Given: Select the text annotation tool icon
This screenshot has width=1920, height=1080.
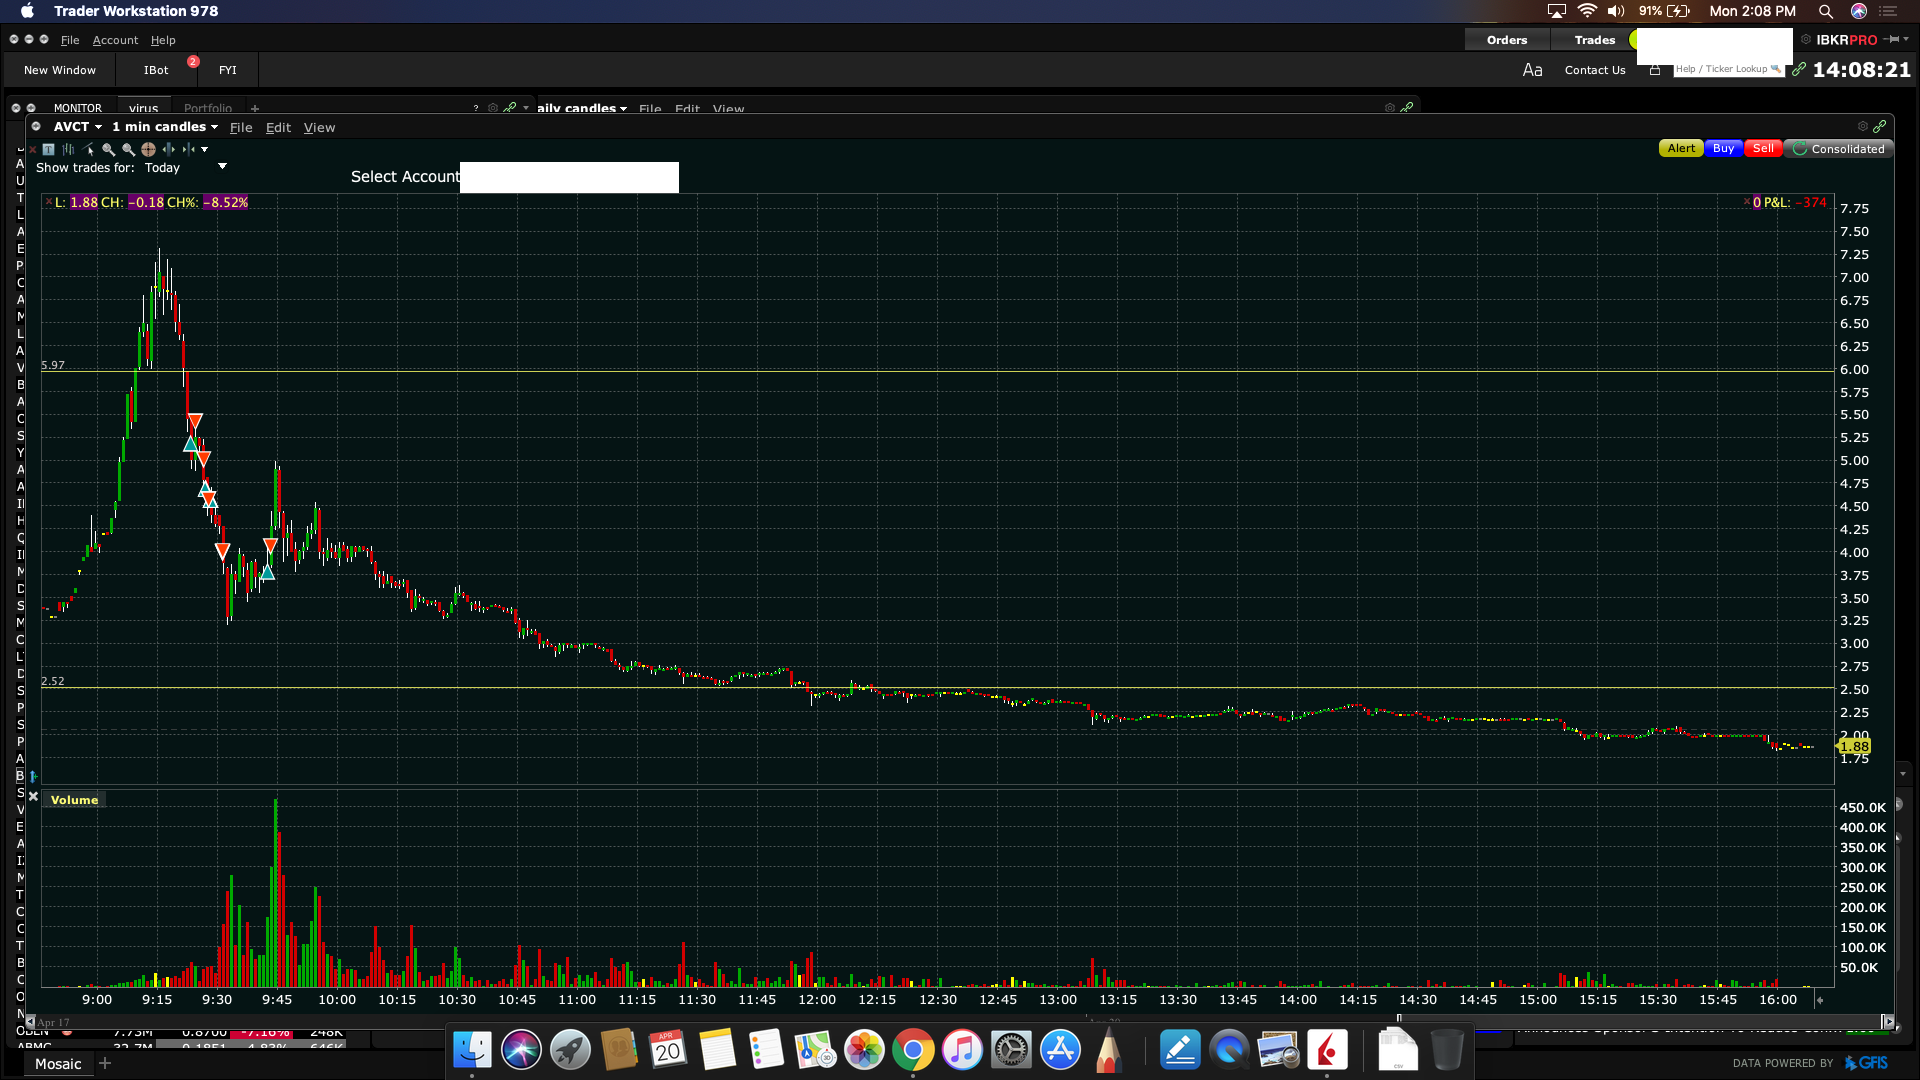Looking at the screenshot, I should click(x=48, y=149).
